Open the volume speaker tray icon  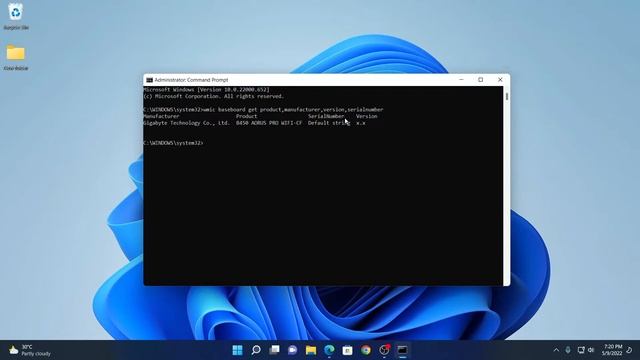(591, 350)
